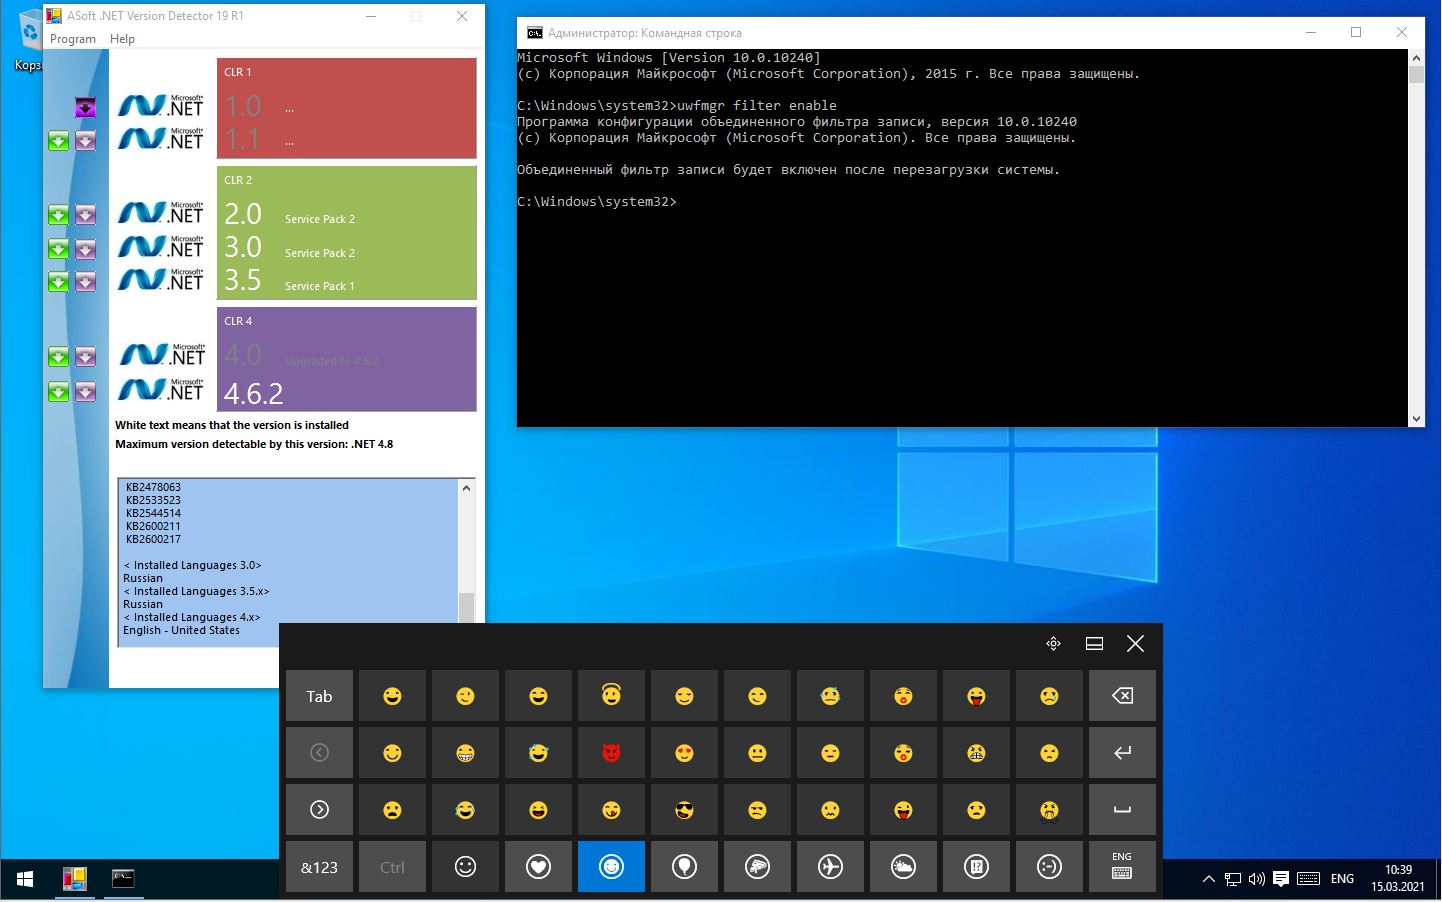This screenshot has width=1442, height=902.
Task: Open the Action Center notification icon
Action: pyautogui.click(x=1281, y=880)
